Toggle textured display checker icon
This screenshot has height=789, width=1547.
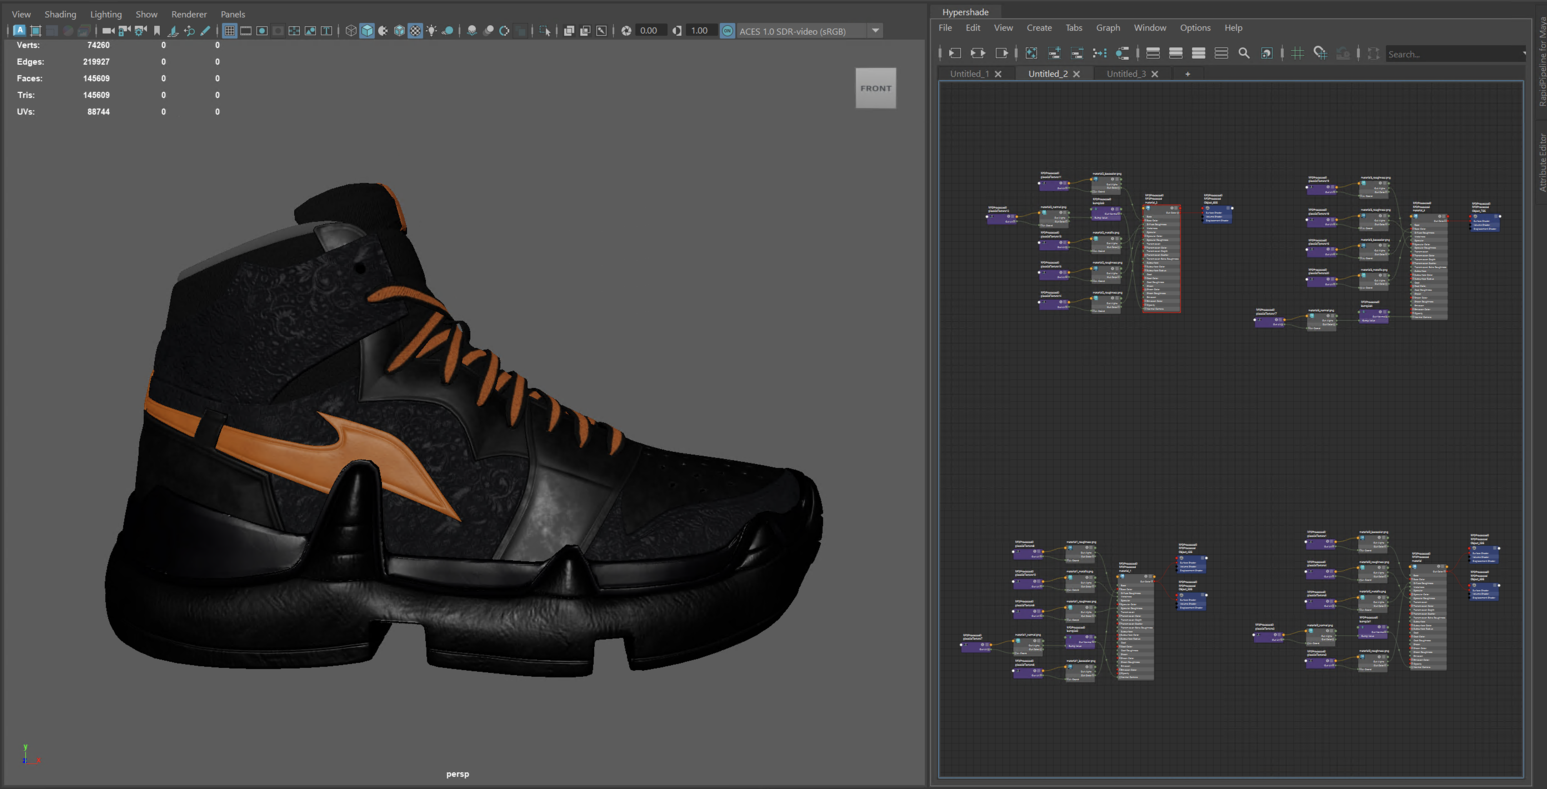pyautogui.click(x=415, y=31)
